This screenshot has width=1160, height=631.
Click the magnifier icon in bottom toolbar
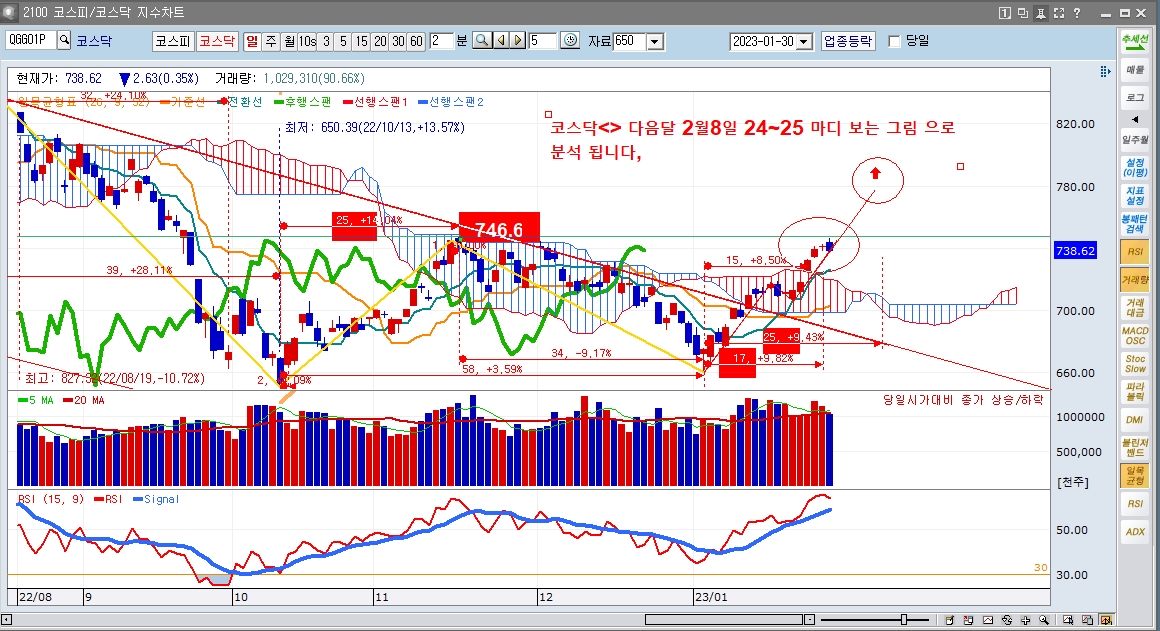click(x=1043, y=620)
